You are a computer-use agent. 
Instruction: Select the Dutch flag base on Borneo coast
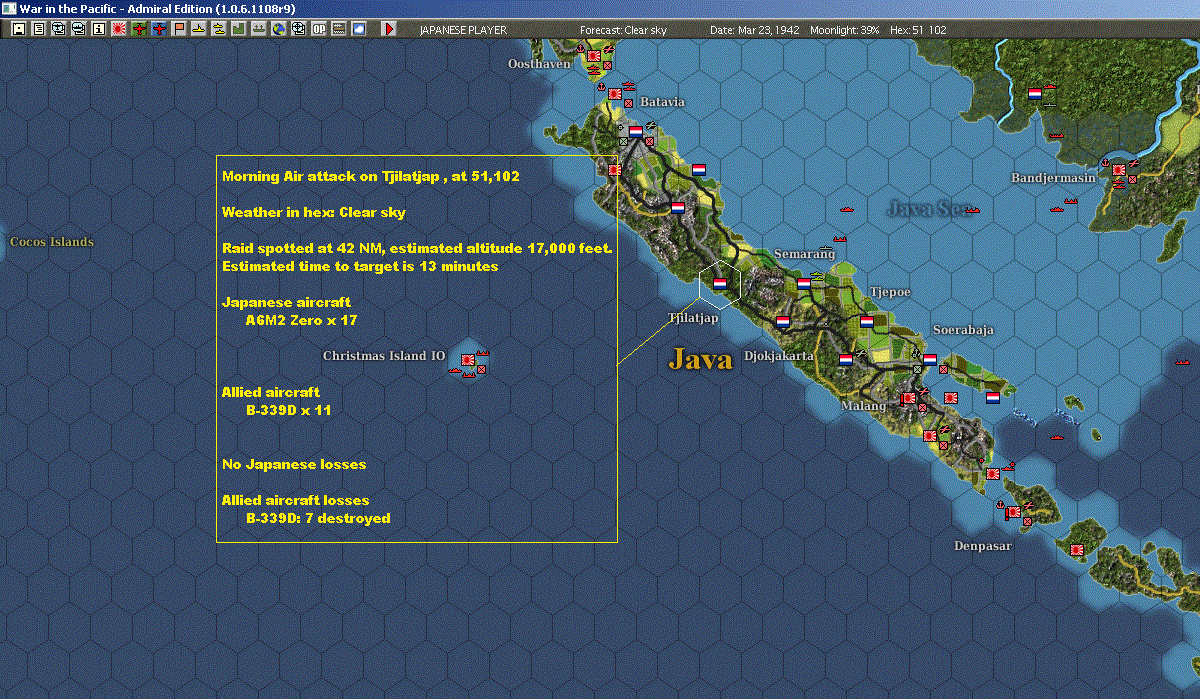[1035, 94]
